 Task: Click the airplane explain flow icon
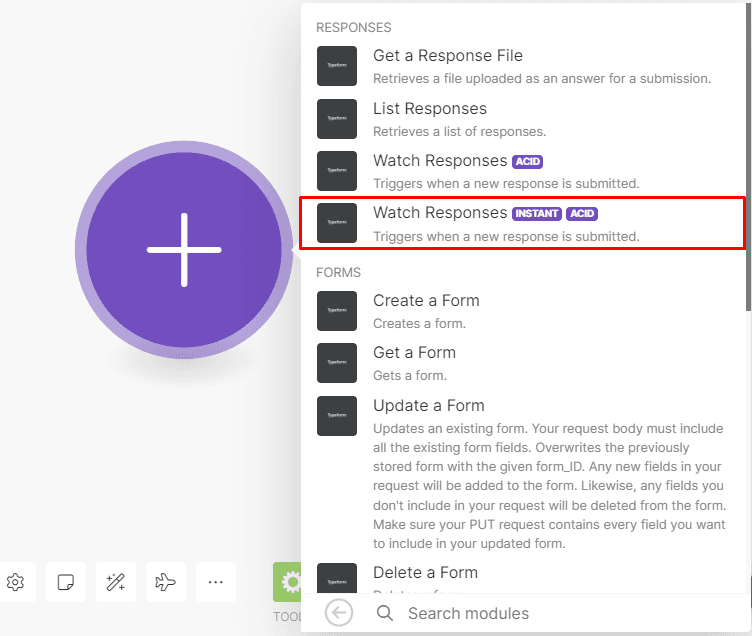pyautogui.click(x=166, y=581)
